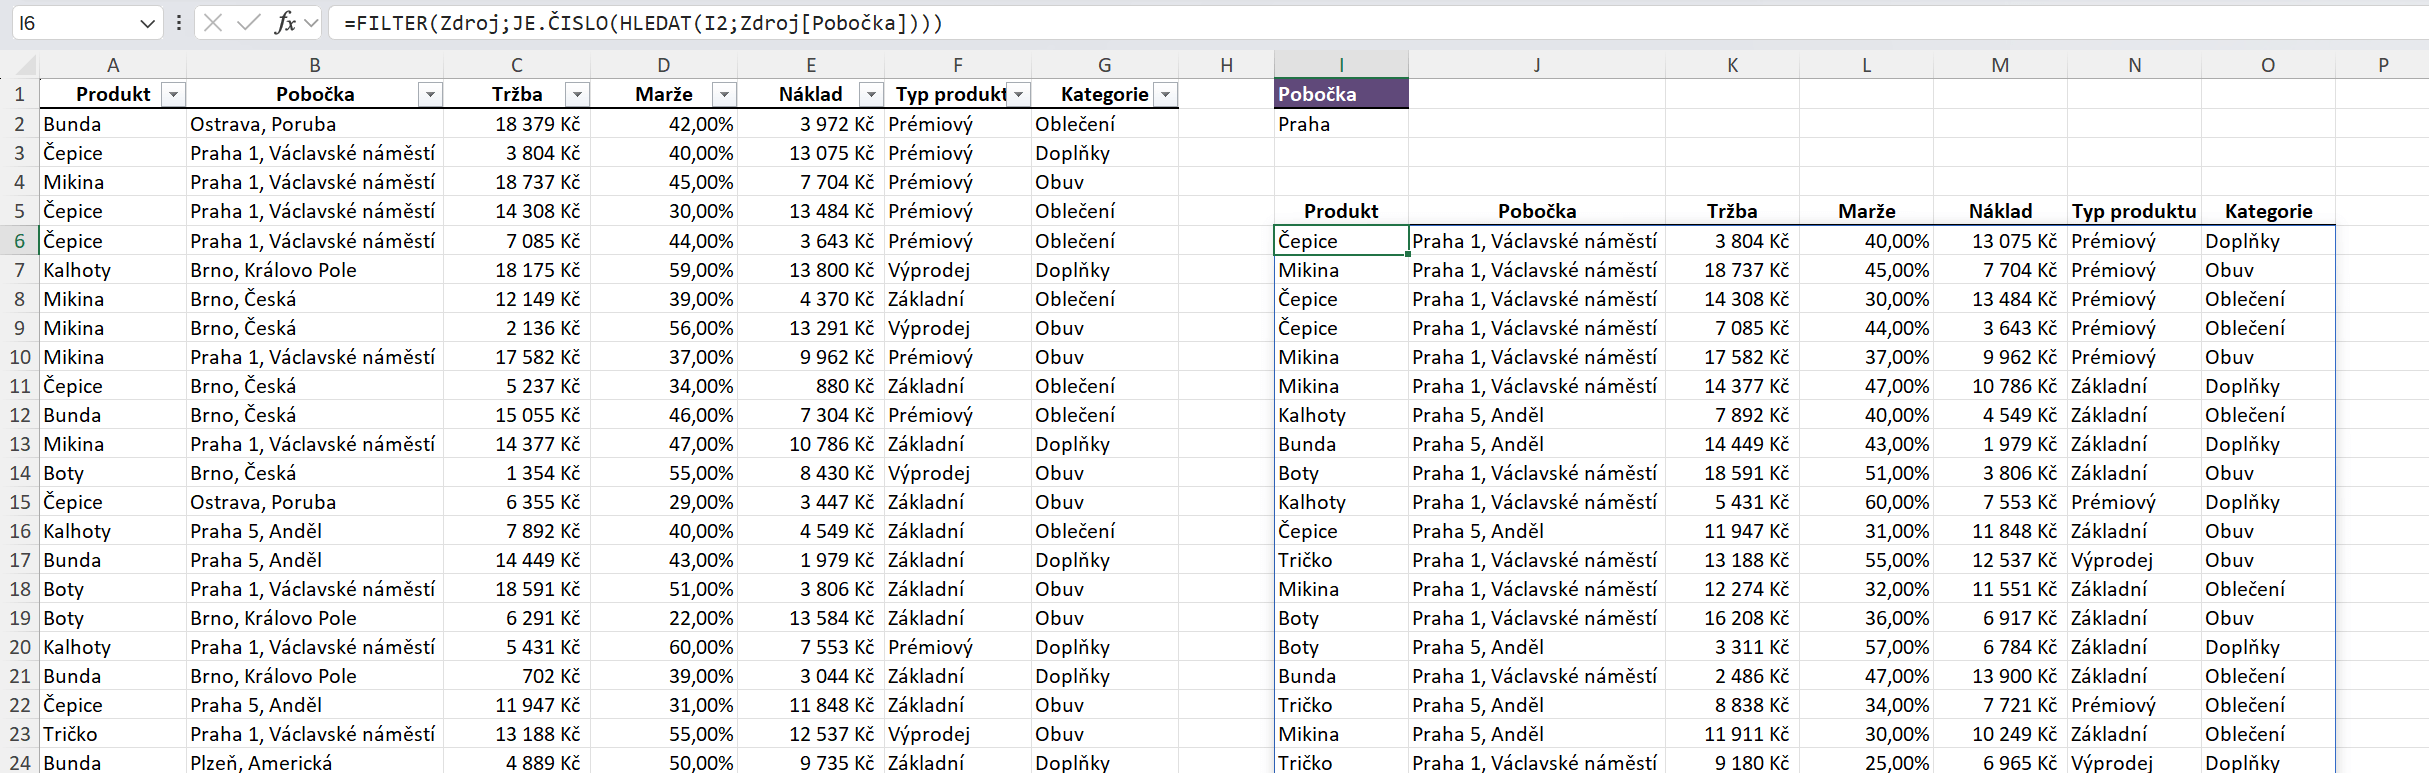Click into the FILTER formula text
Viewport: 2429px width, 773px height.
click(642, 22)
